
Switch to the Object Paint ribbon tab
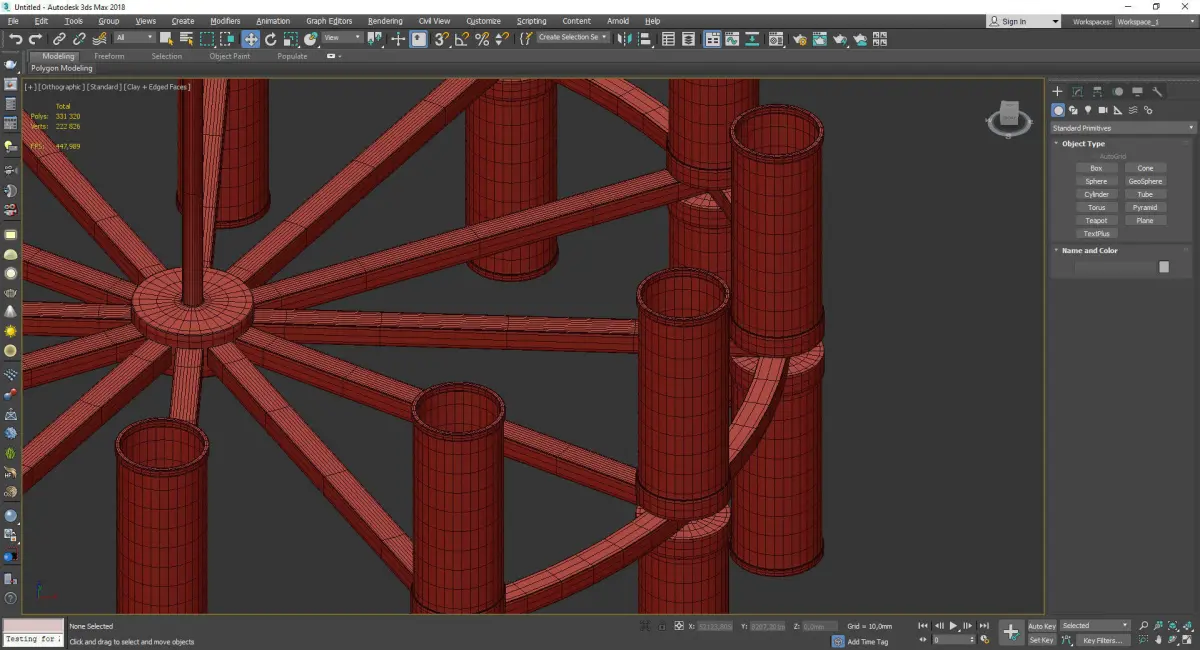(229, 56)
